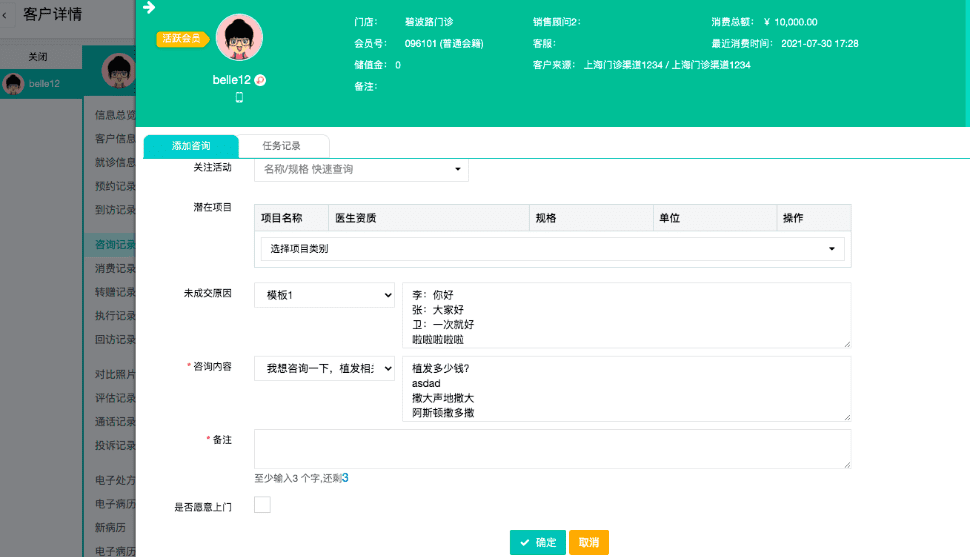Open the 模板1 template dropdown
This screenshot has width=970, height=557.
click(x=324, y=296)
